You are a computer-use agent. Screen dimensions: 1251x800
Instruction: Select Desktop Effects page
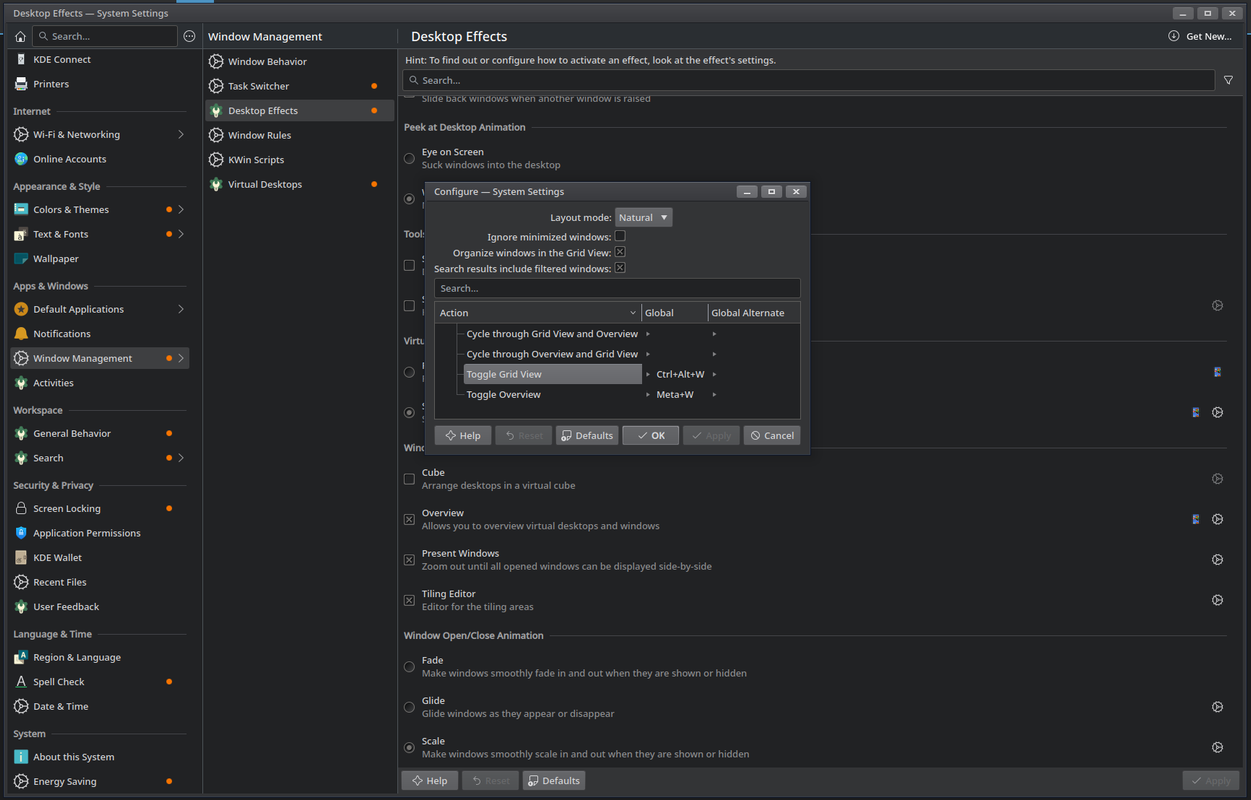point(300,111)
